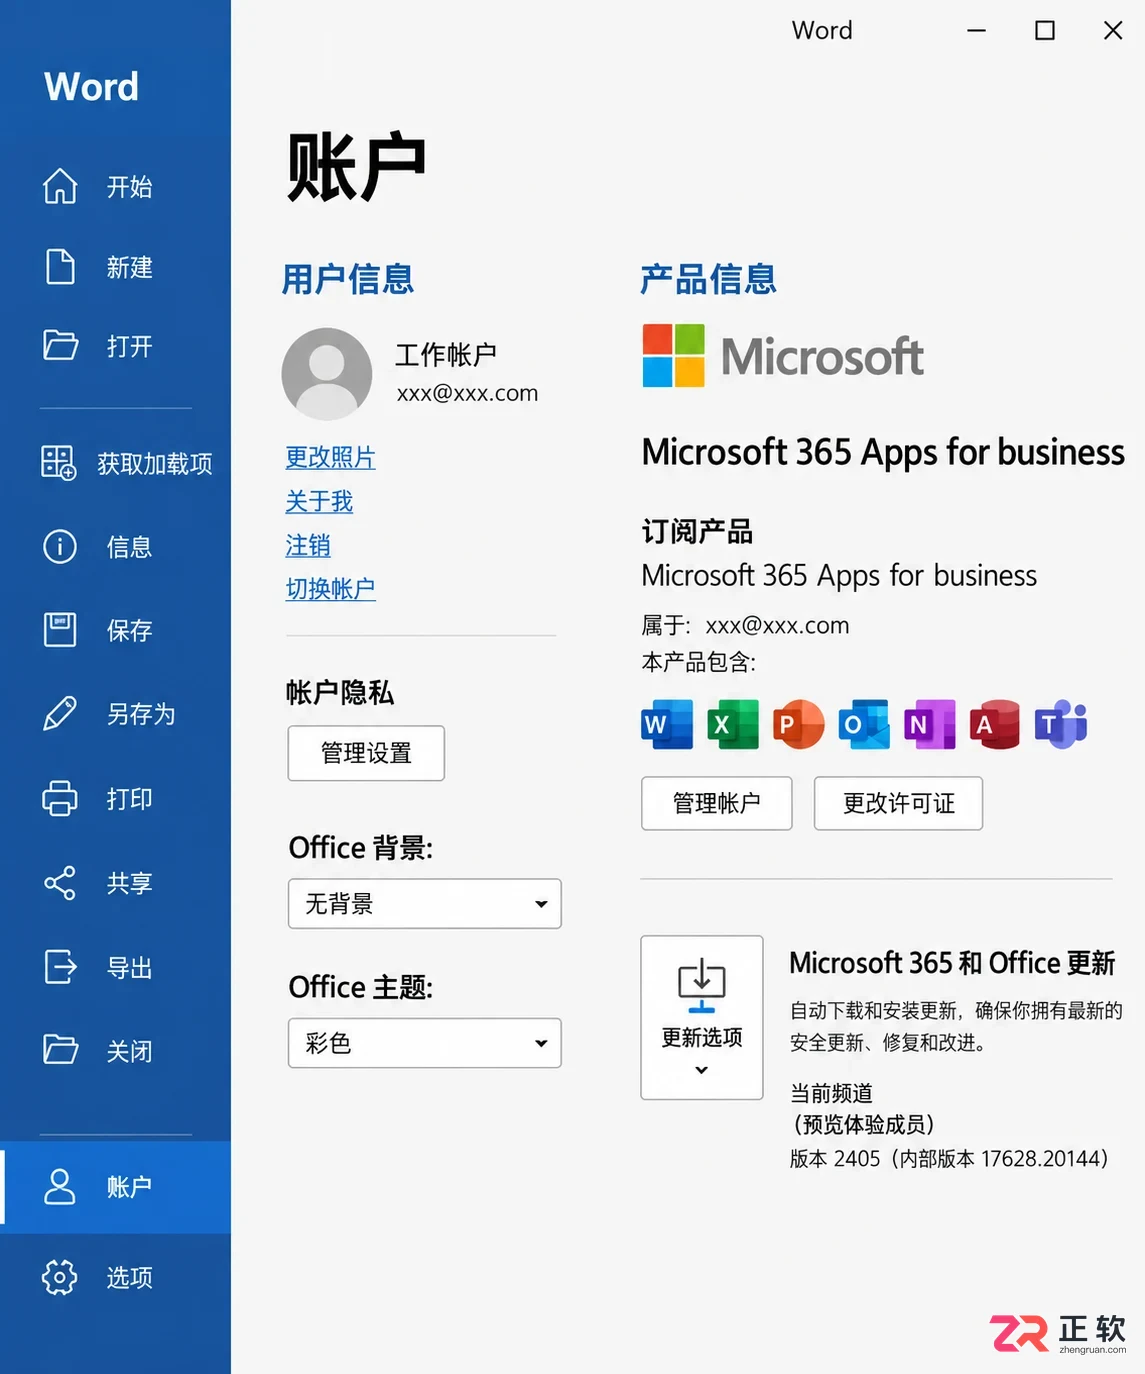The width and height of the screenshot is (1145, 1374).
Task: Click the Save floppy disk icon
Action: (60, 630)
